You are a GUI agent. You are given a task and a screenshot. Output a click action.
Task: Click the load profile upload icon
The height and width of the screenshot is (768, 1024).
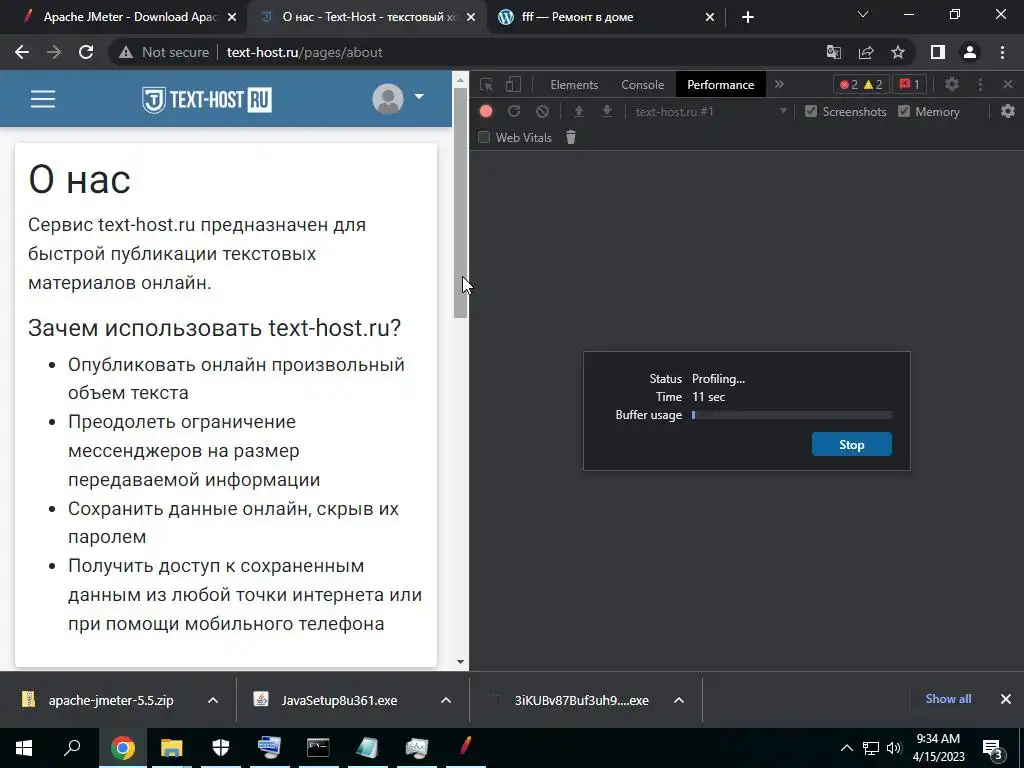click(x=579, y=112)
